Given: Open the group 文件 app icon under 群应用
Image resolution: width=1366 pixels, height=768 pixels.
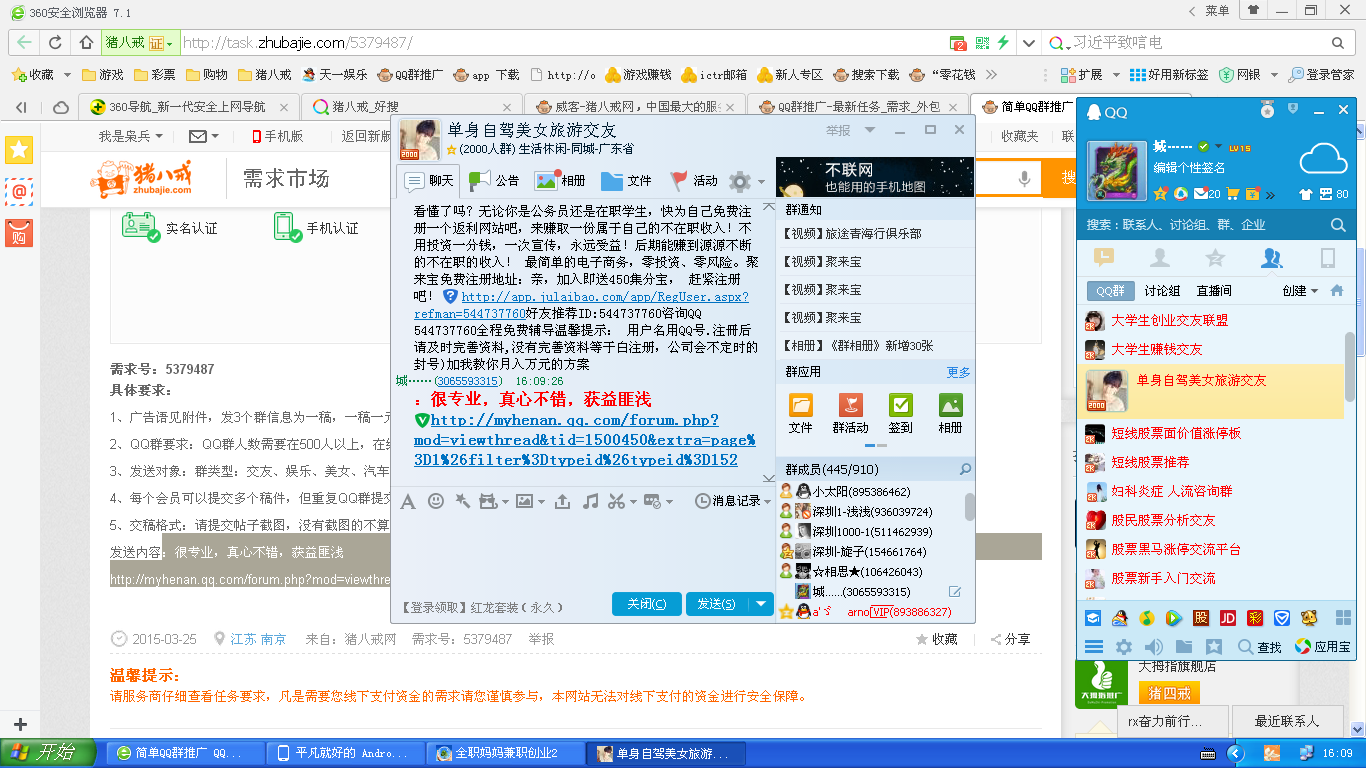Looking at the screenshot, I should (x=801, y=405).
